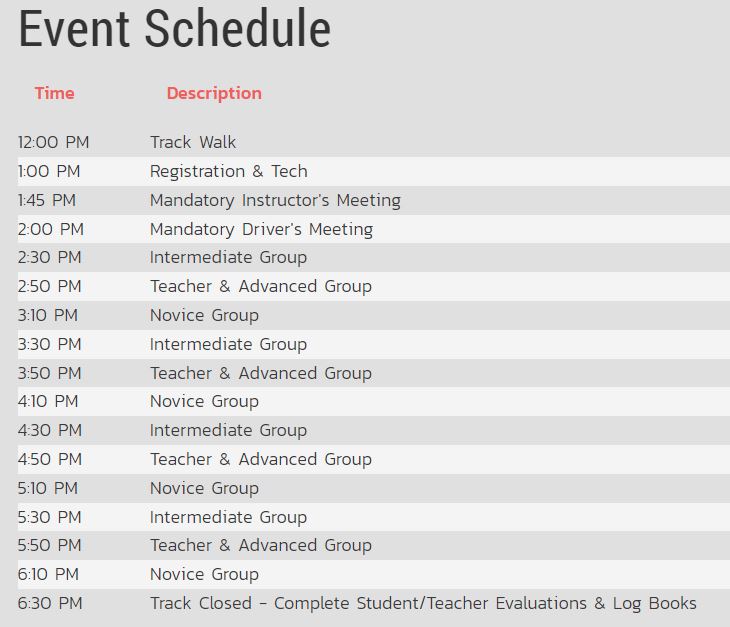Image resolution: width=730 pixels, height=627 pixels.
Task: Click the Event Schedule heading
Action: [x=174, y=29]
